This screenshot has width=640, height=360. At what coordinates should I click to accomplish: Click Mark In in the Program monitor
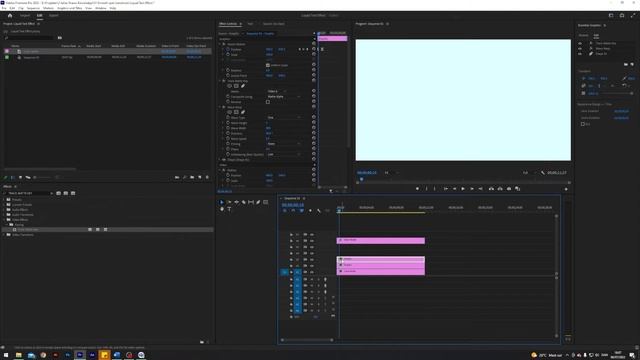427,189
